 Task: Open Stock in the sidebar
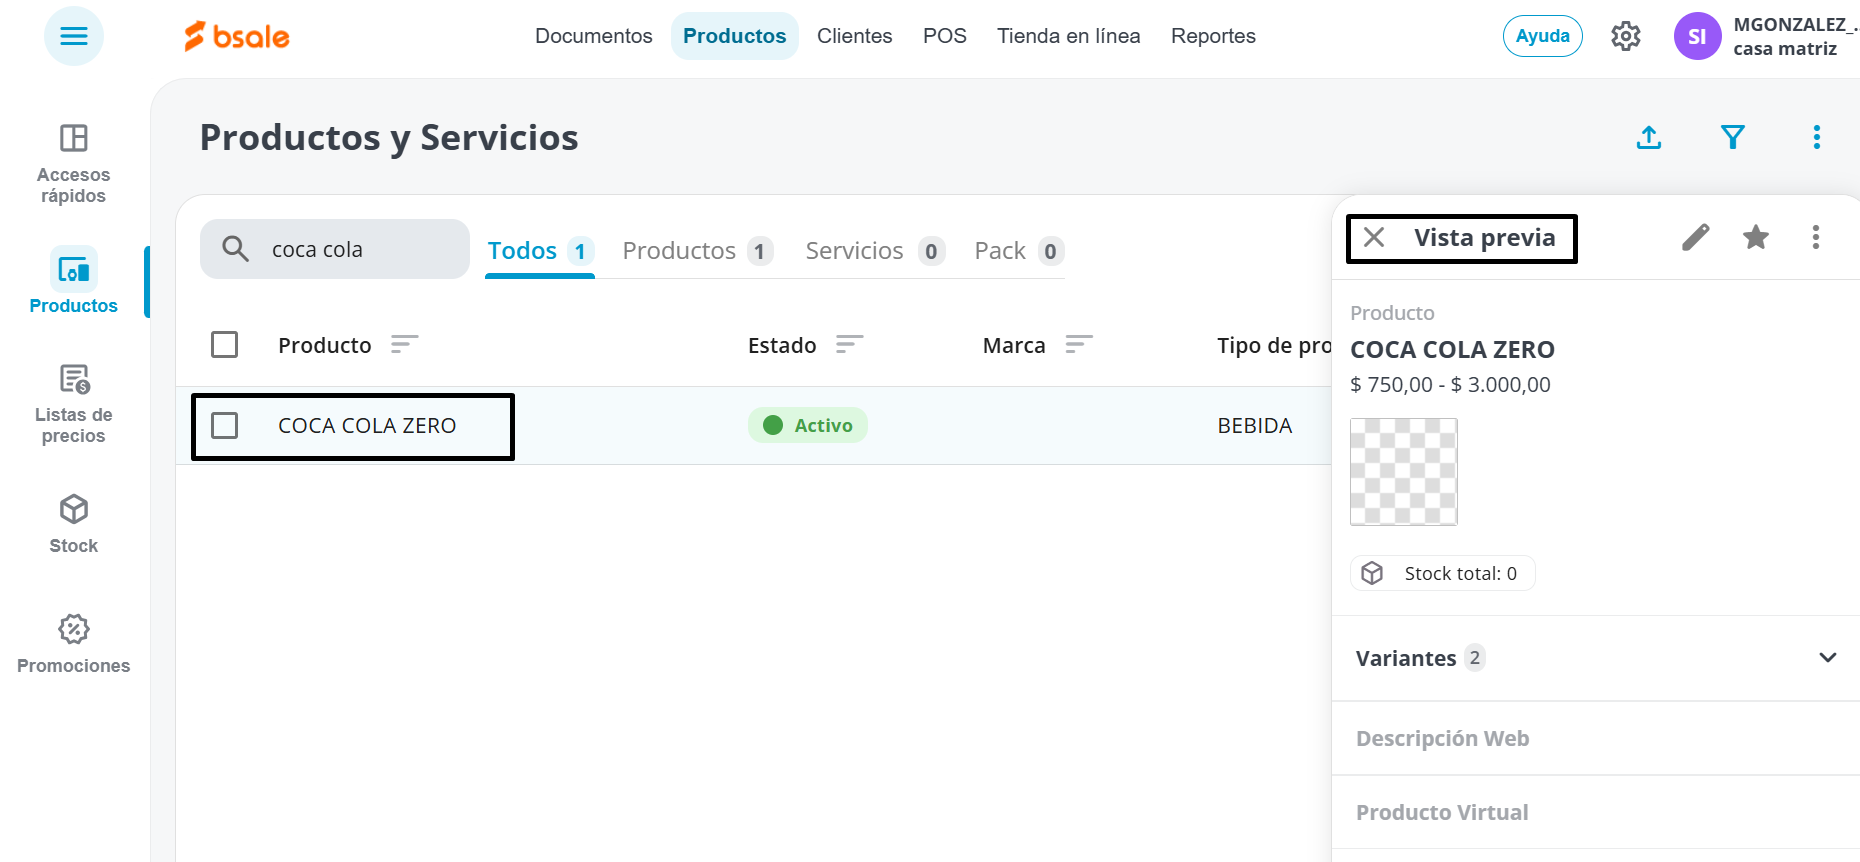pyautogui.click(x=74, y=524)
